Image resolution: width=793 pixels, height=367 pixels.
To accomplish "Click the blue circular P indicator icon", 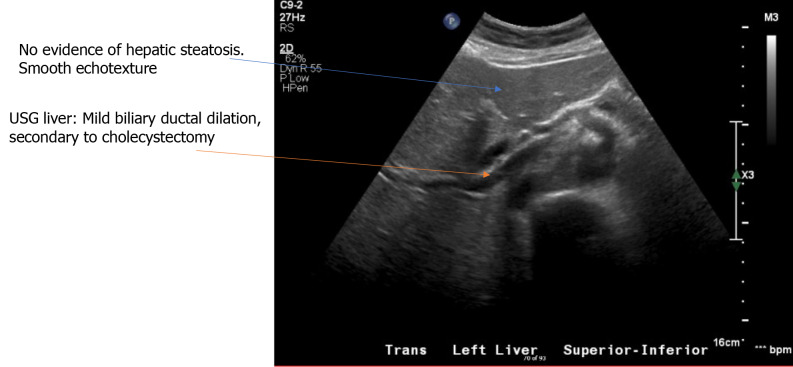I will 451,21.
